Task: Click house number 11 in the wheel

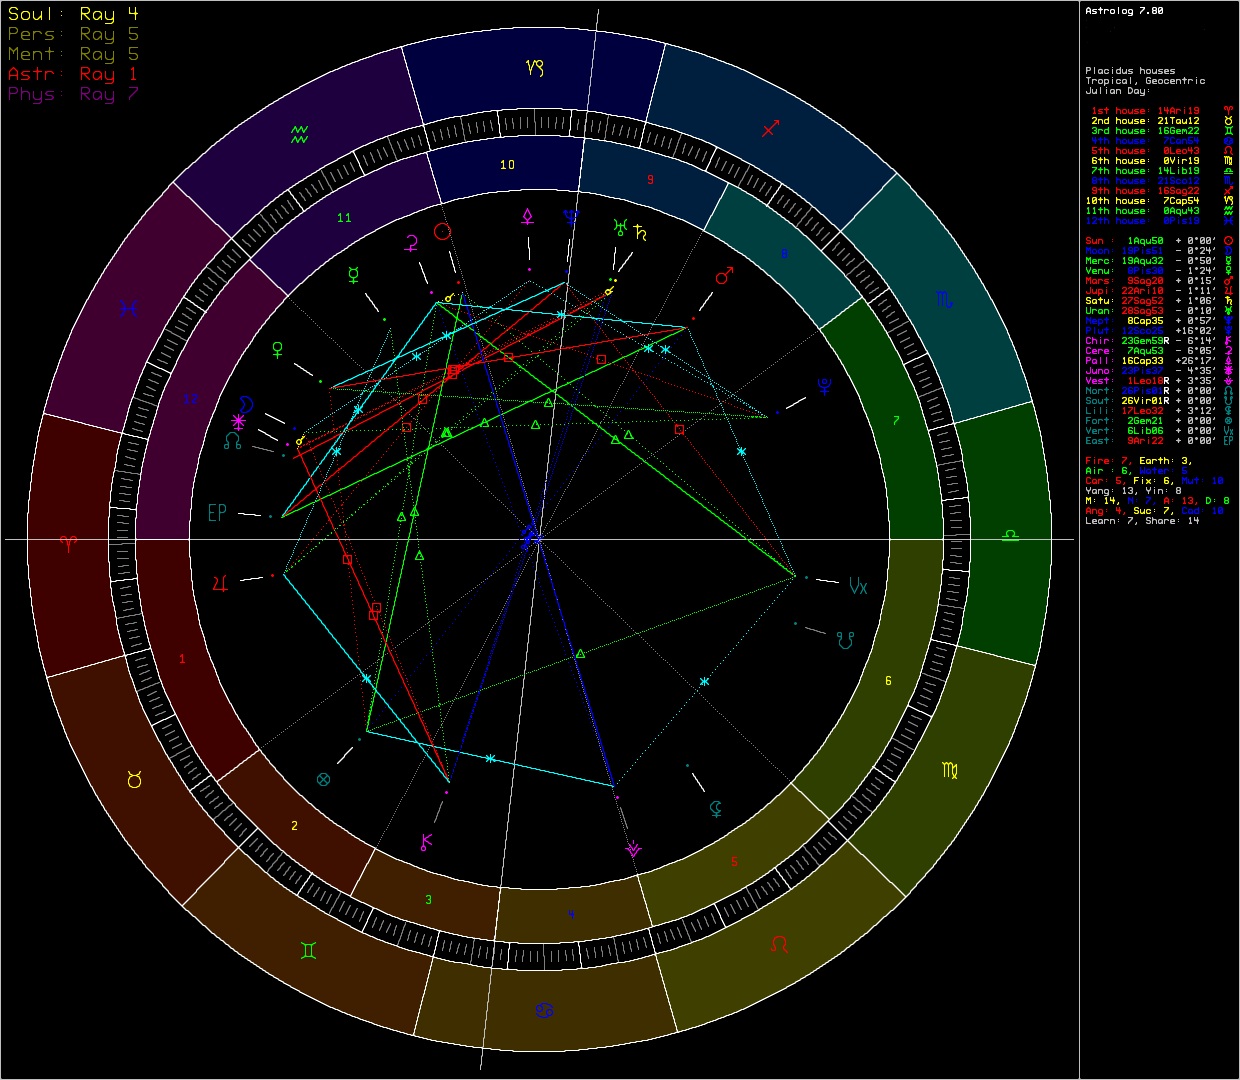Action: [x=344, y=218]
